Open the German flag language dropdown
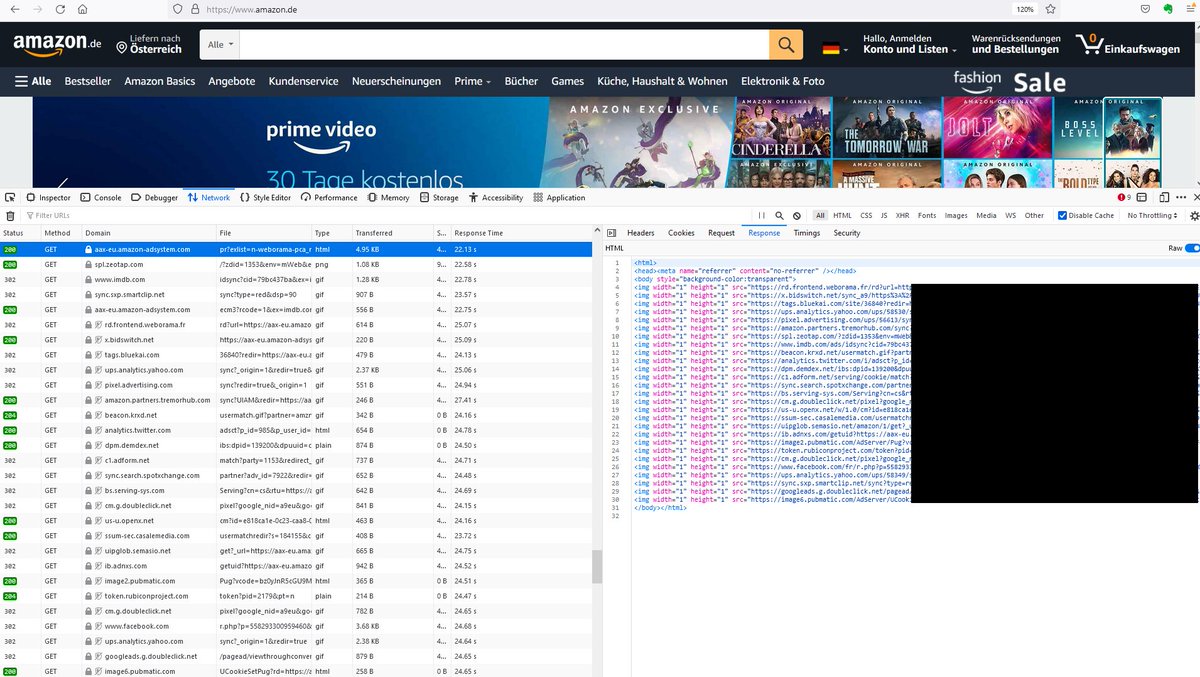This screenshot has height=677, width=1200. [x=835, y=48]
